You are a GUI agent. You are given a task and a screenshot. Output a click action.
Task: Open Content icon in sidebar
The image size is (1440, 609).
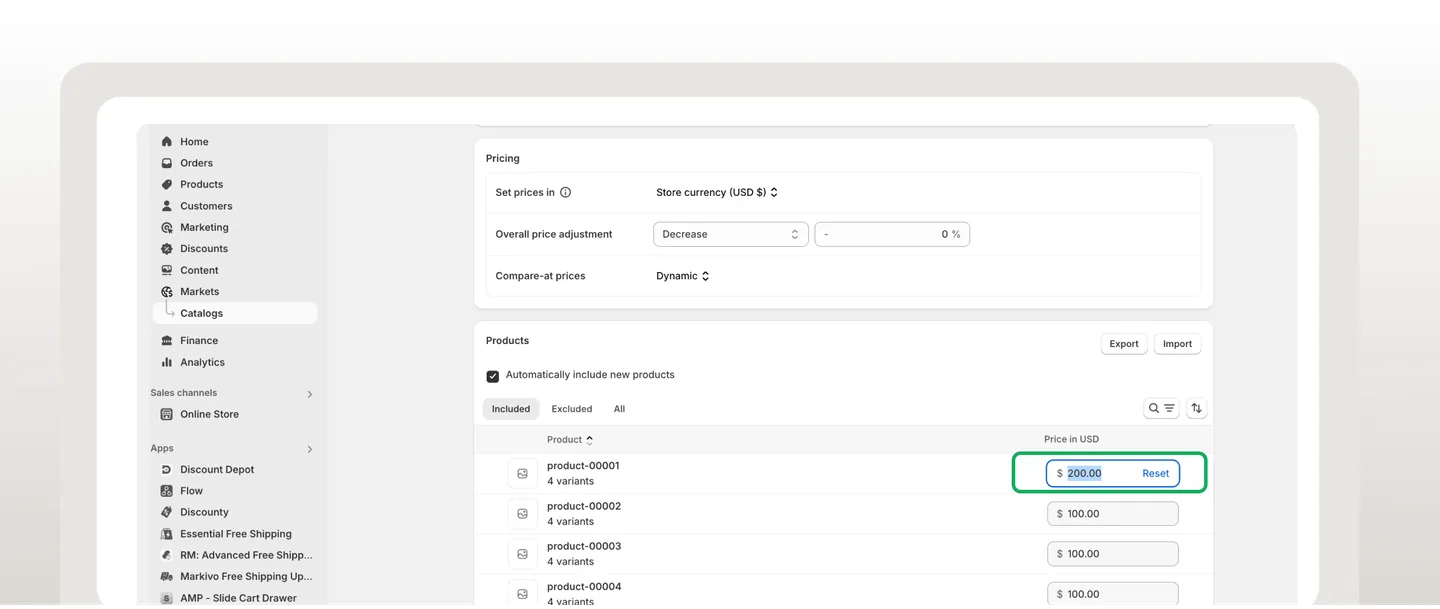tap(167, 271)
